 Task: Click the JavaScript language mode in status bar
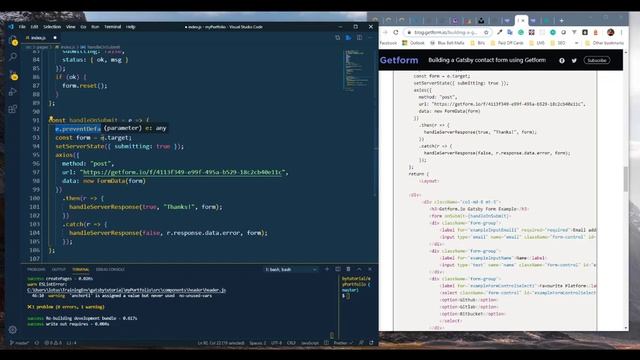310,343
